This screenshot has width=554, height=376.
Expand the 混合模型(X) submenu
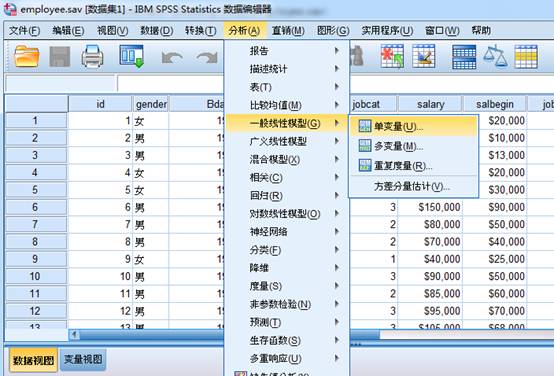(286, 159)
